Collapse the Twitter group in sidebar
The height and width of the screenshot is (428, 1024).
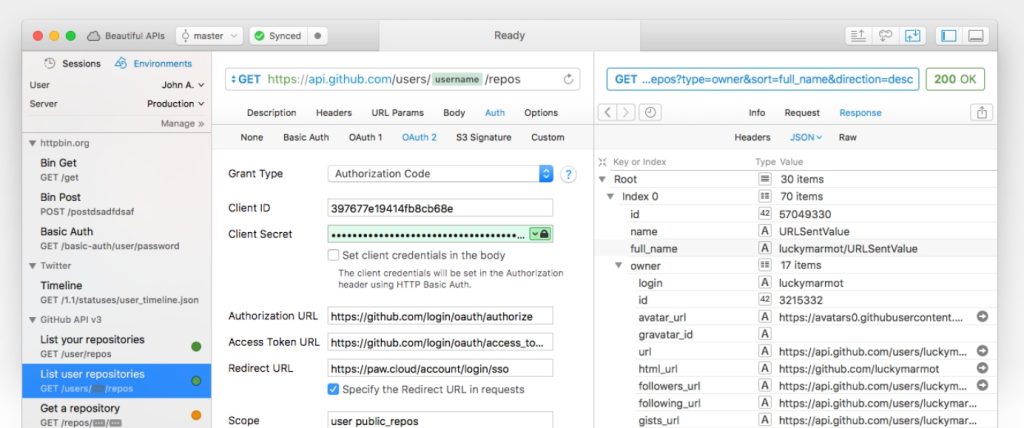[33, 266]
